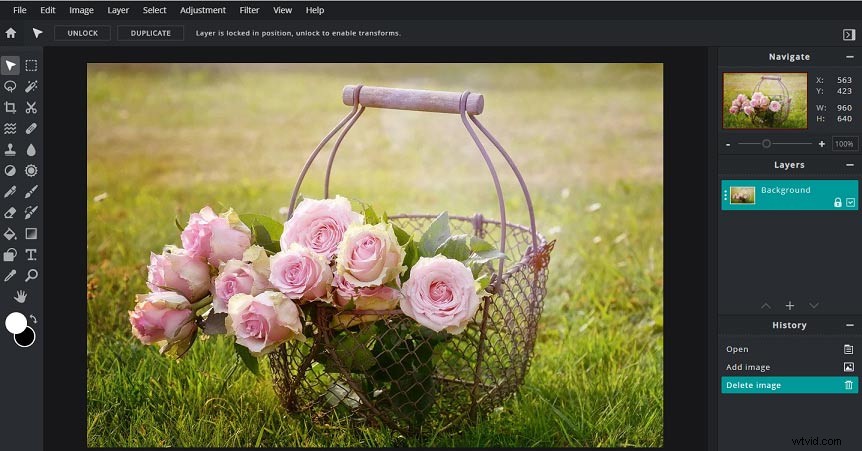Screen dimensions: 862x451
Task: Select the Magic Wand tool
Action: coord(31,86)
